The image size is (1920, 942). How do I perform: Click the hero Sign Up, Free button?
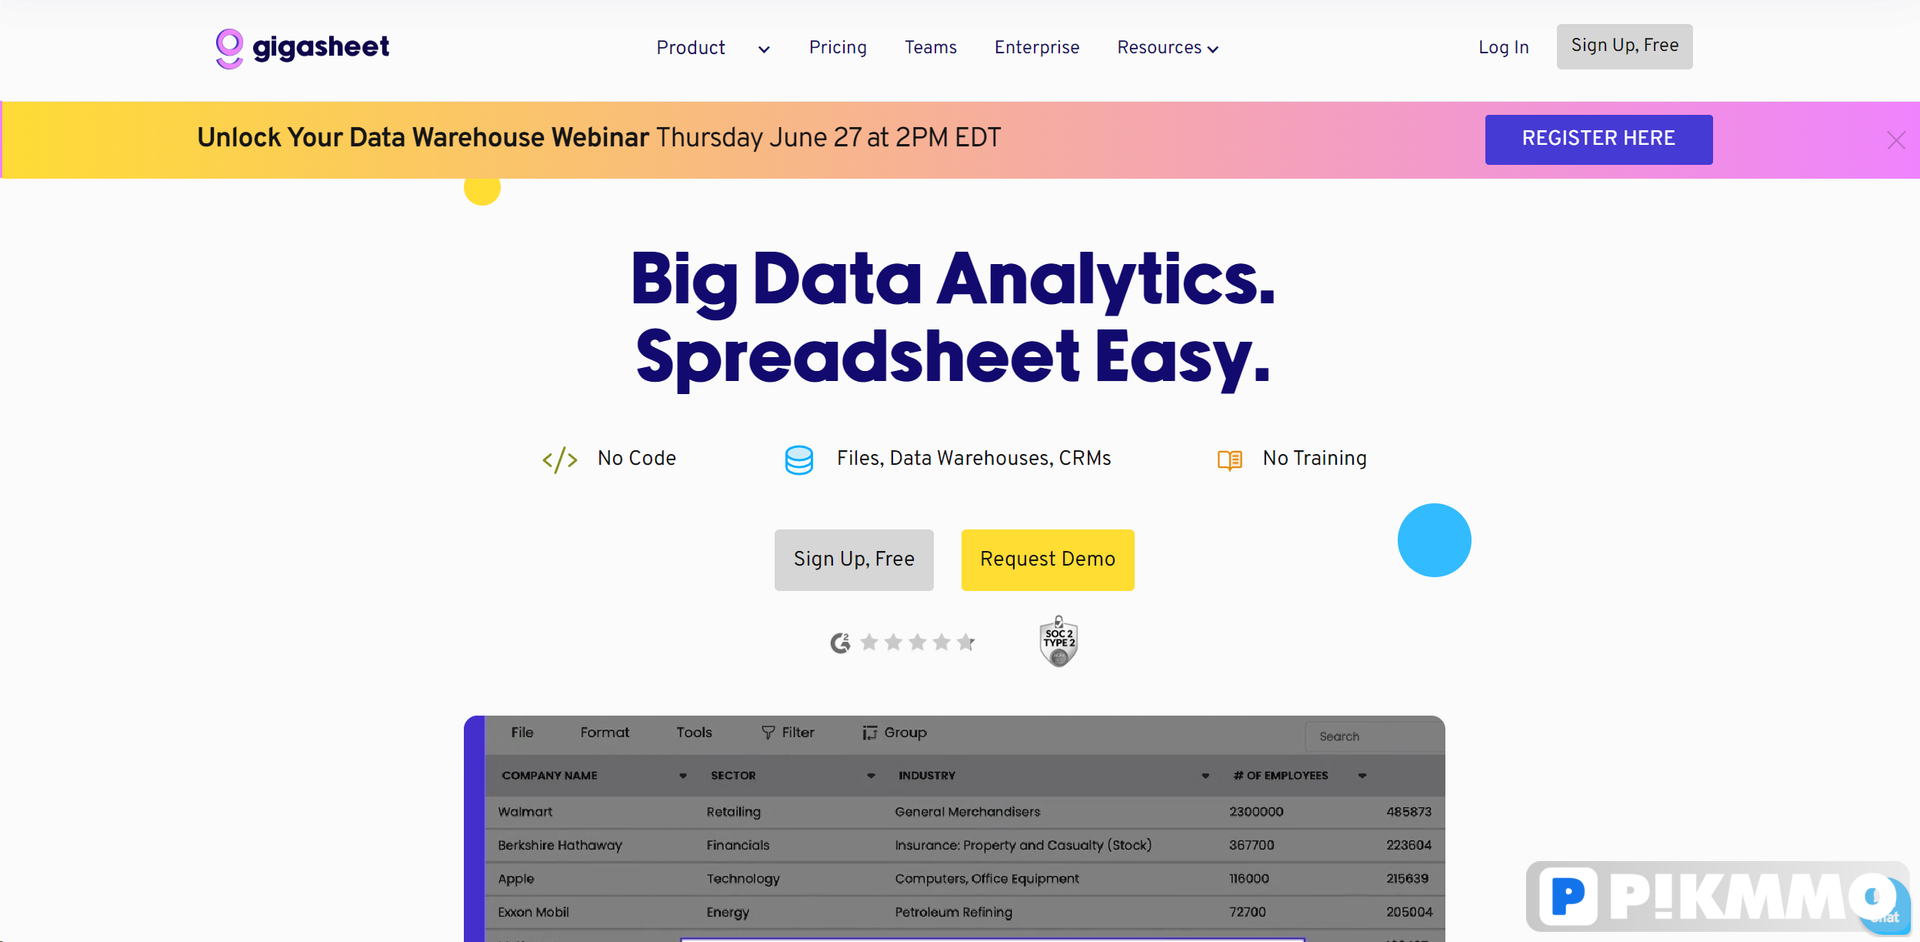854,560
